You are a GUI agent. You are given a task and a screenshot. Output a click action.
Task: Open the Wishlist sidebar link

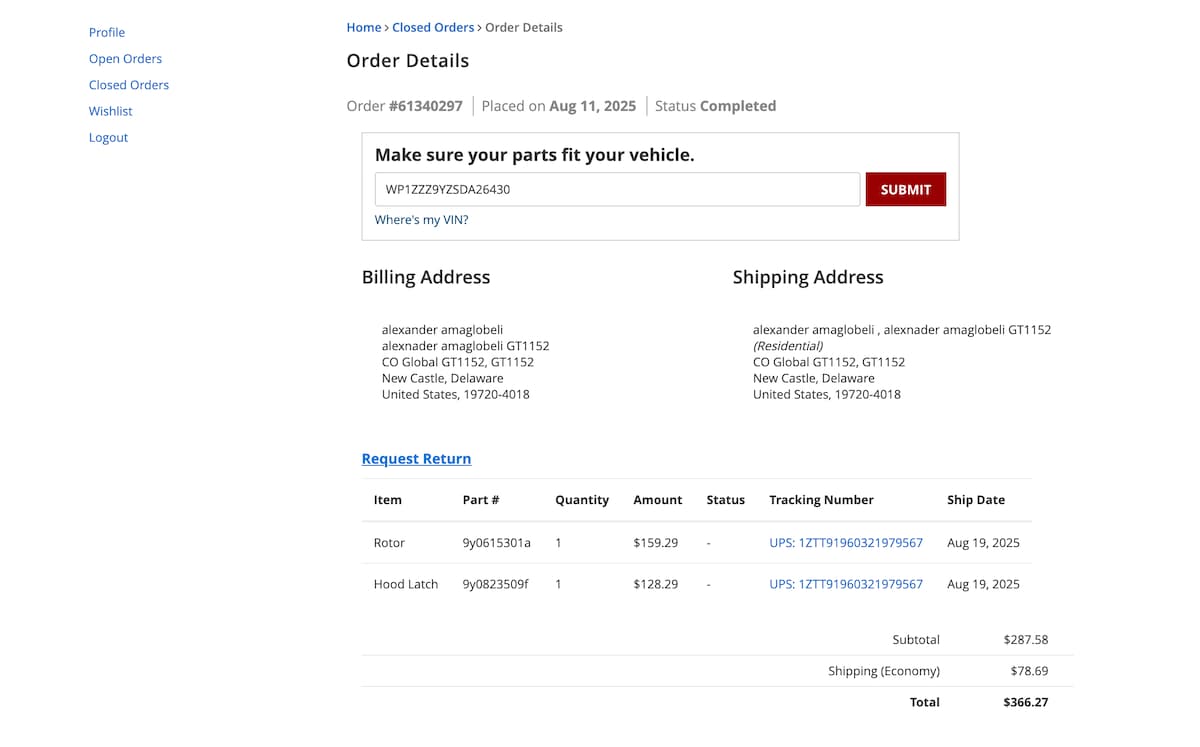click(x=111, y=111)
